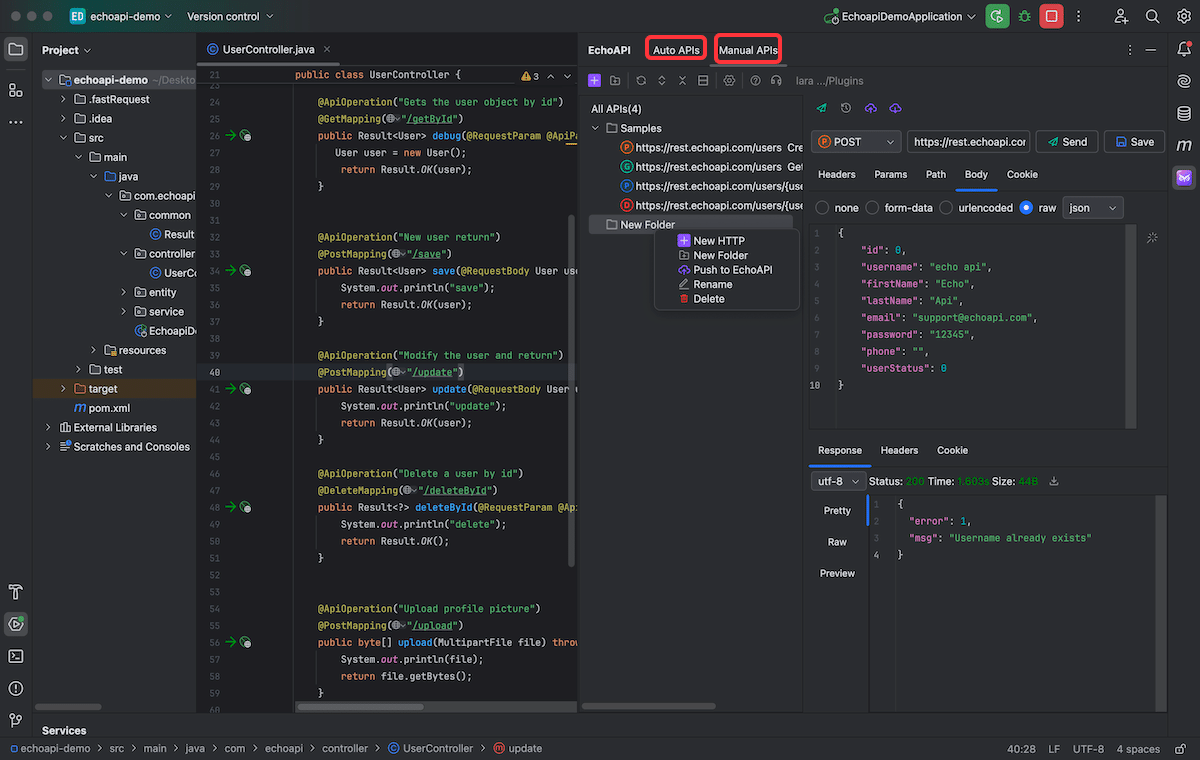The image size is (1200, 760).
Task: Click the paper plane share icon near All APIs
Action: (821, 108)
